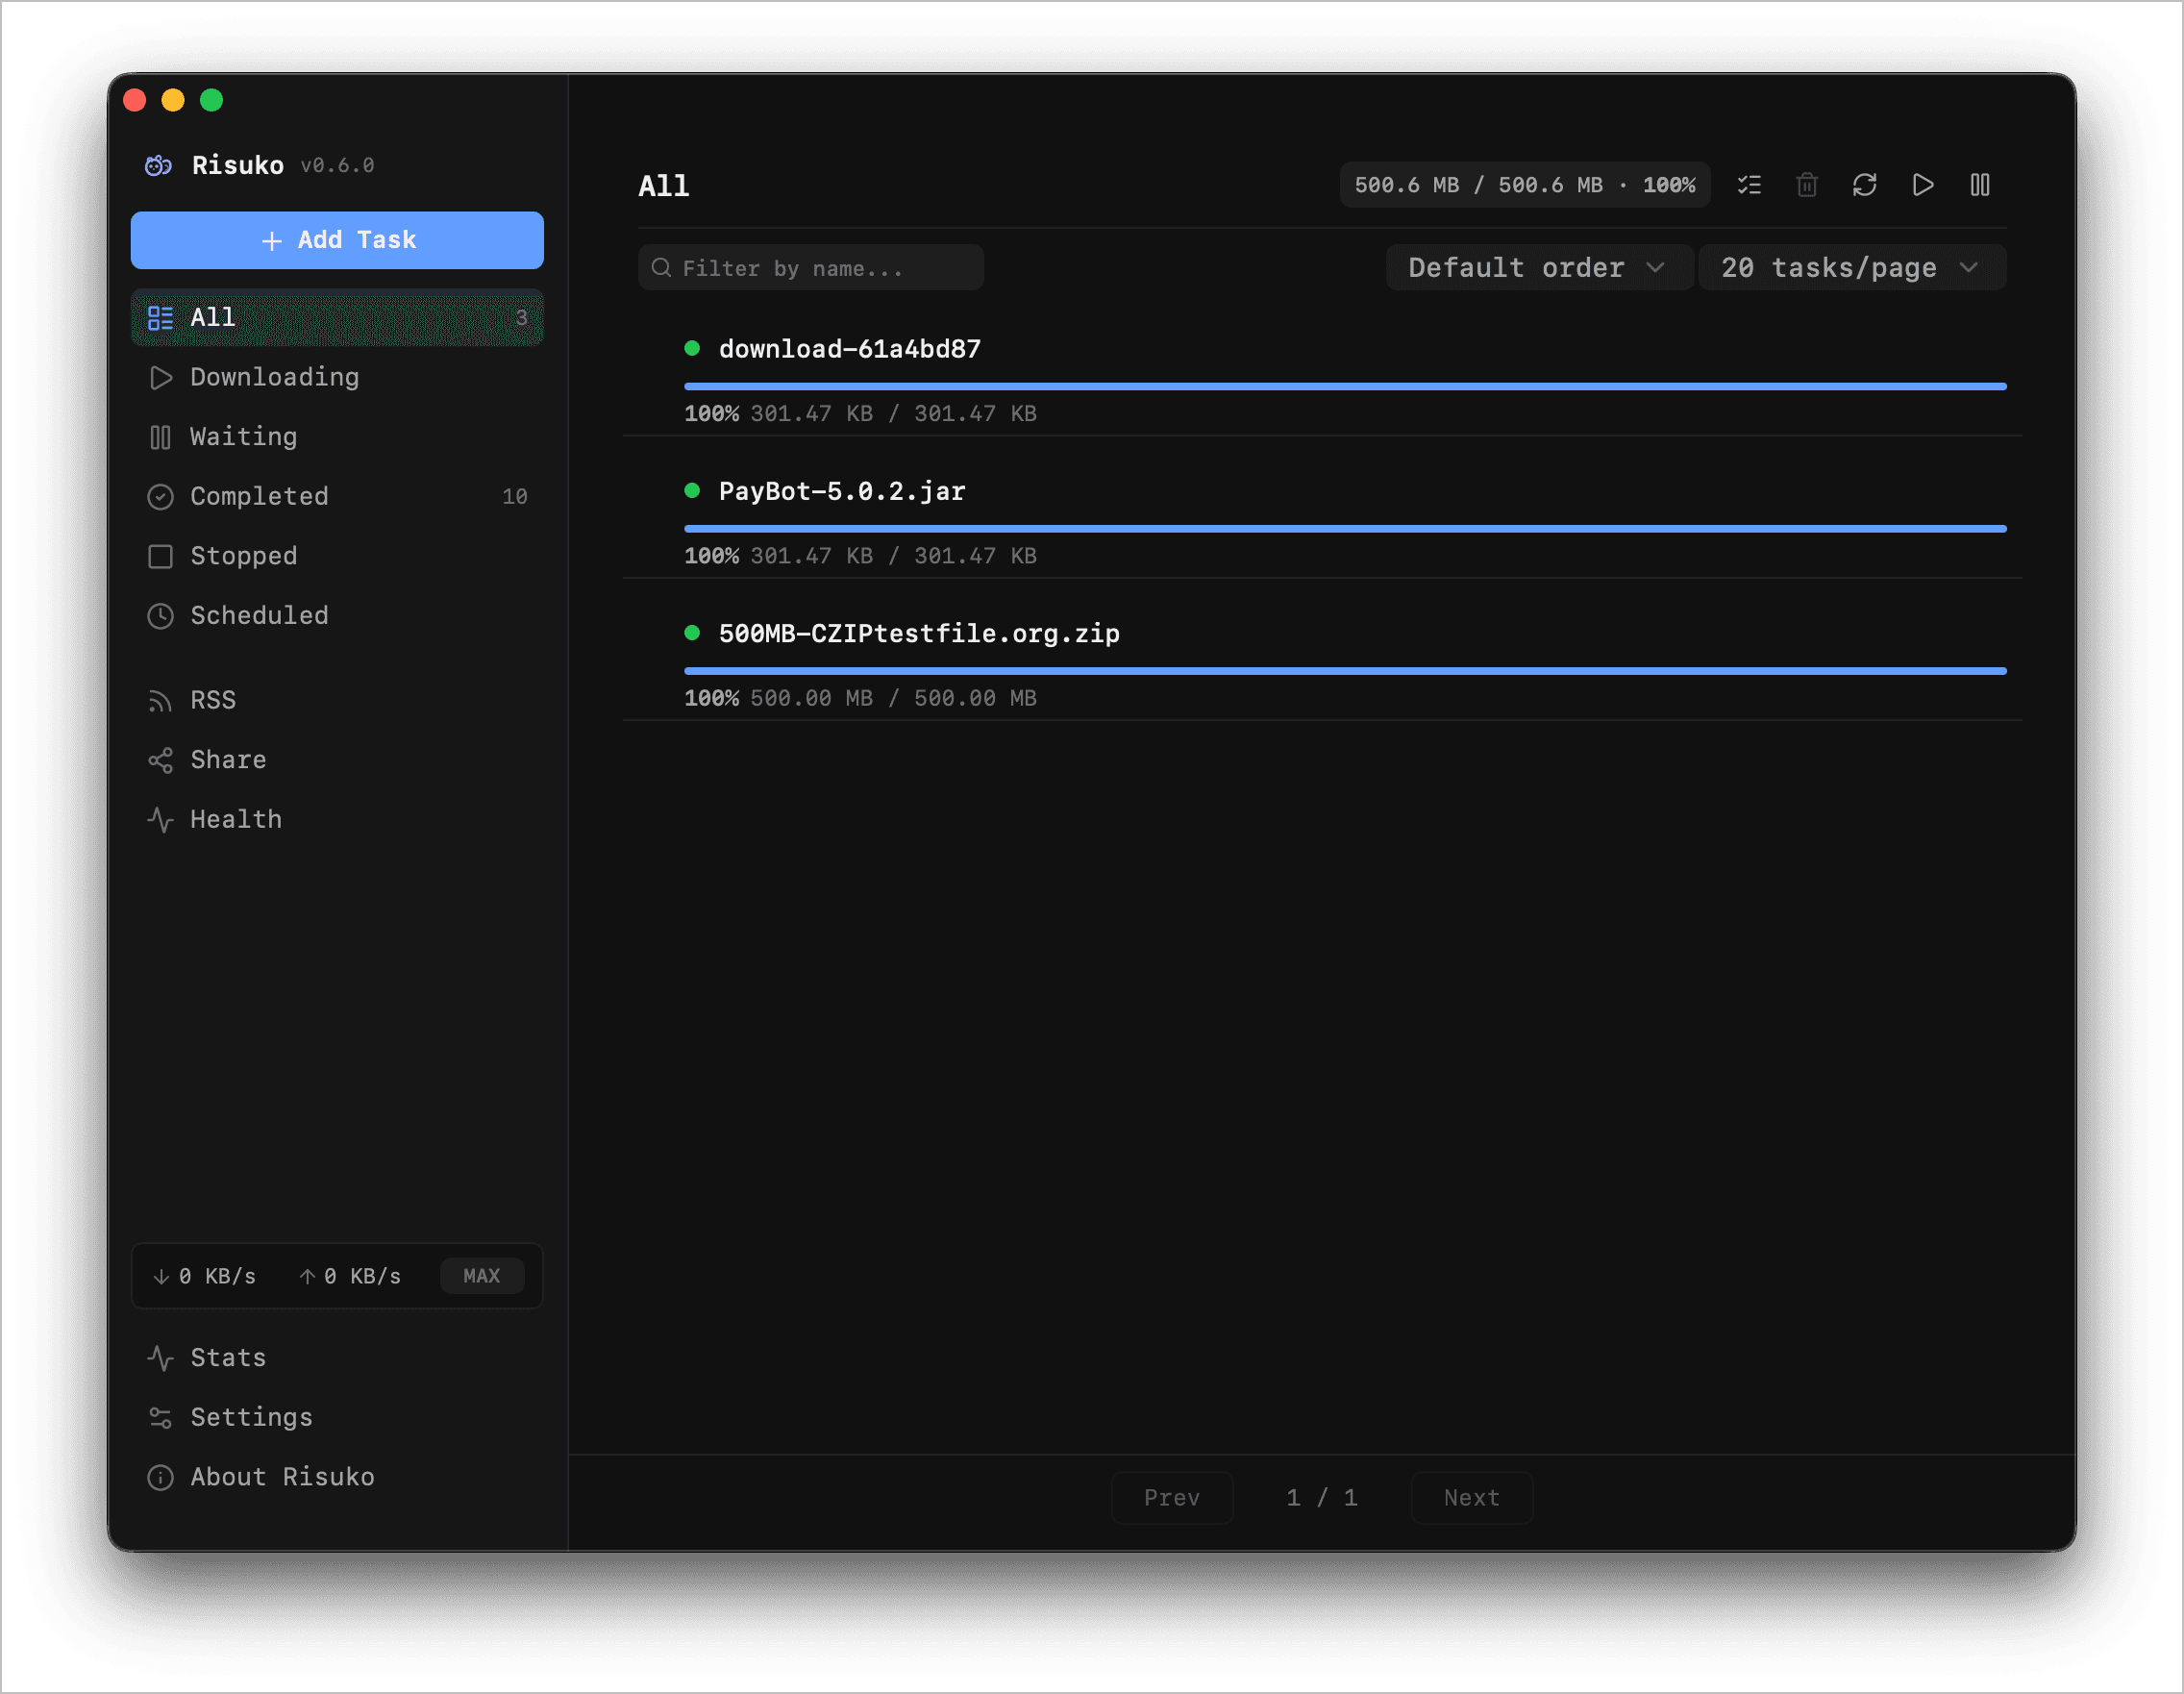Select the download-61a4bd87 task name
Viewport: 2184px width, 1694px height.
pos(850,349)
